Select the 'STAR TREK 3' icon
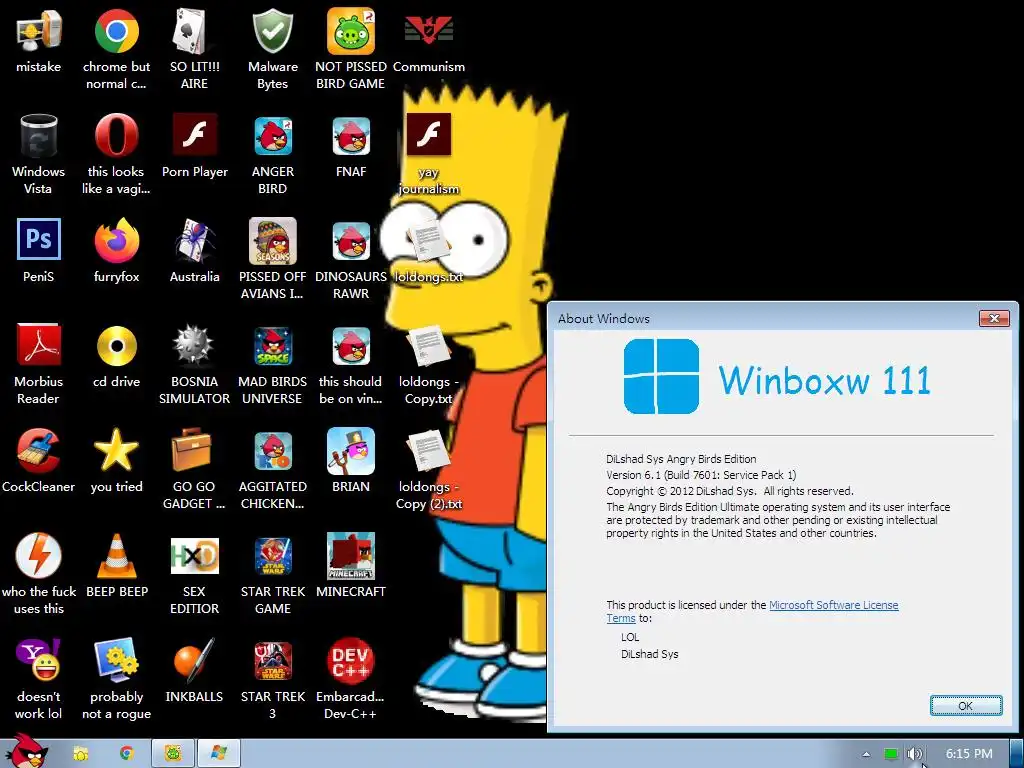 point(272,661)
